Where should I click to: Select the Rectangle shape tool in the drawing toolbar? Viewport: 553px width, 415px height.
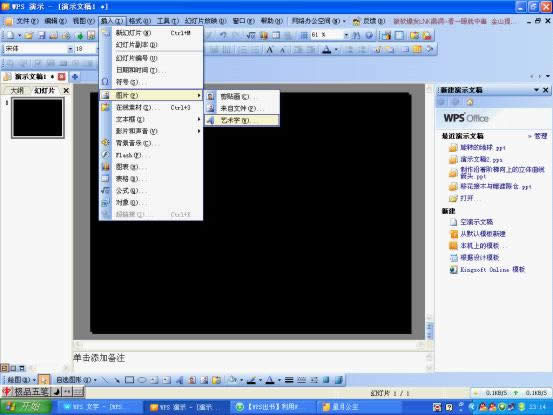[129, 380]
